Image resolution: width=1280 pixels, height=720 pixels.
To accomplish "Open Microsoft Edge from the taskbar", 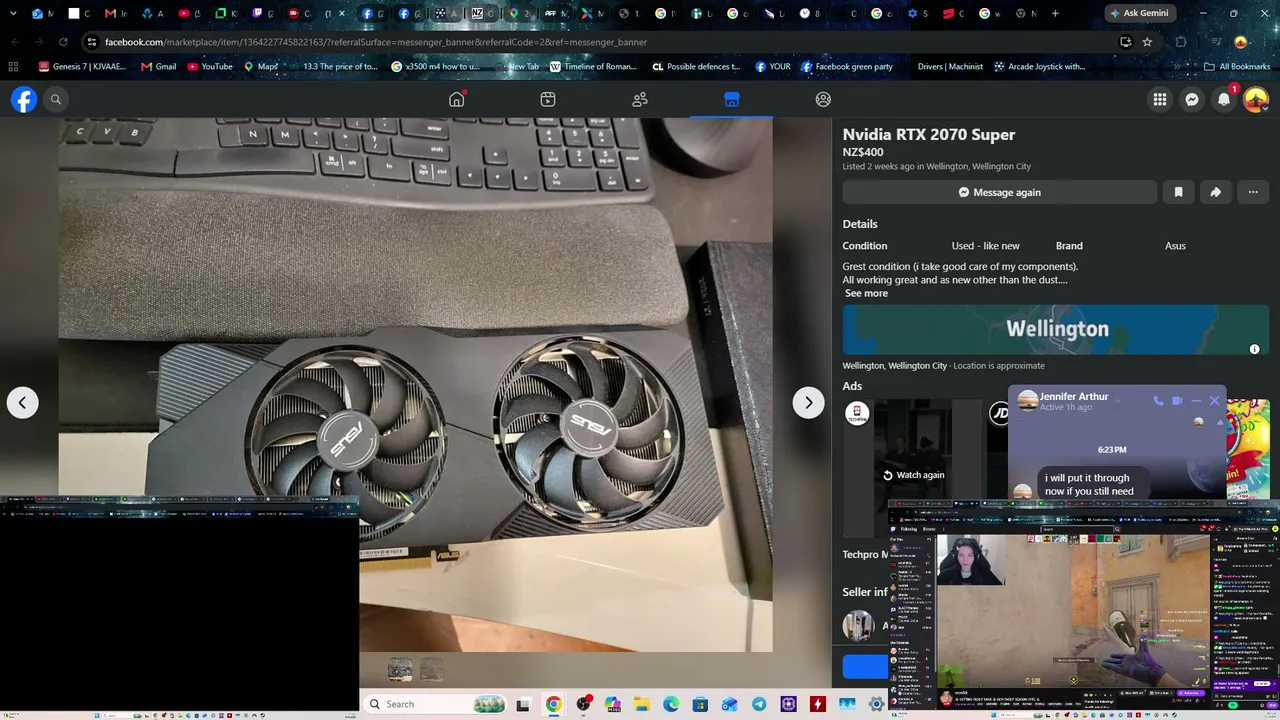I will coord(671,704).
